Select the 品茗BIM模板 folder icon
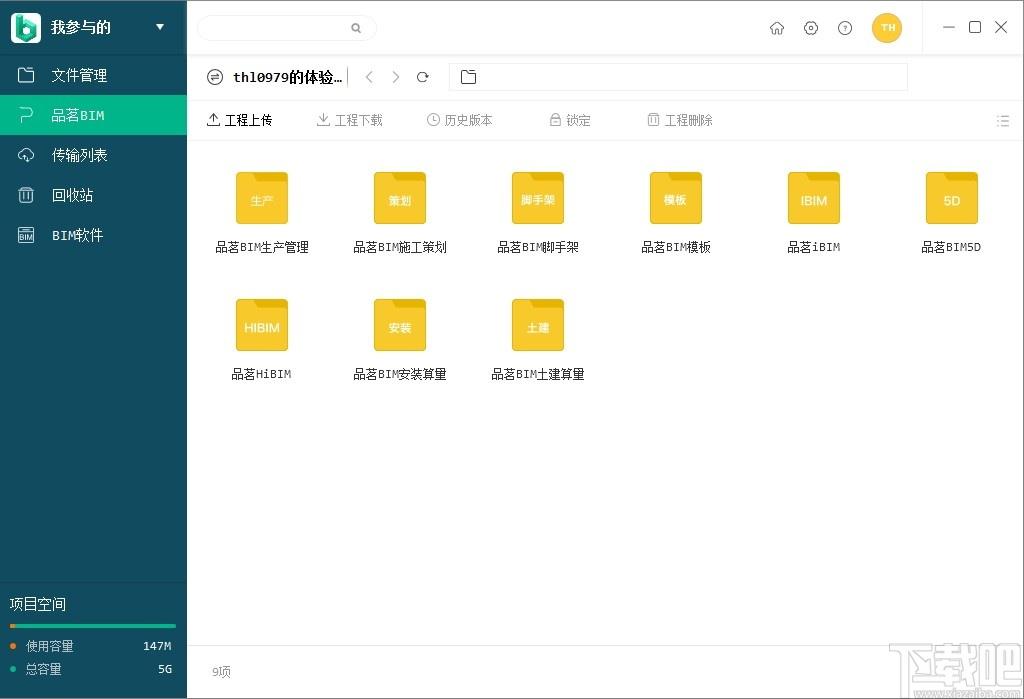 676,198
